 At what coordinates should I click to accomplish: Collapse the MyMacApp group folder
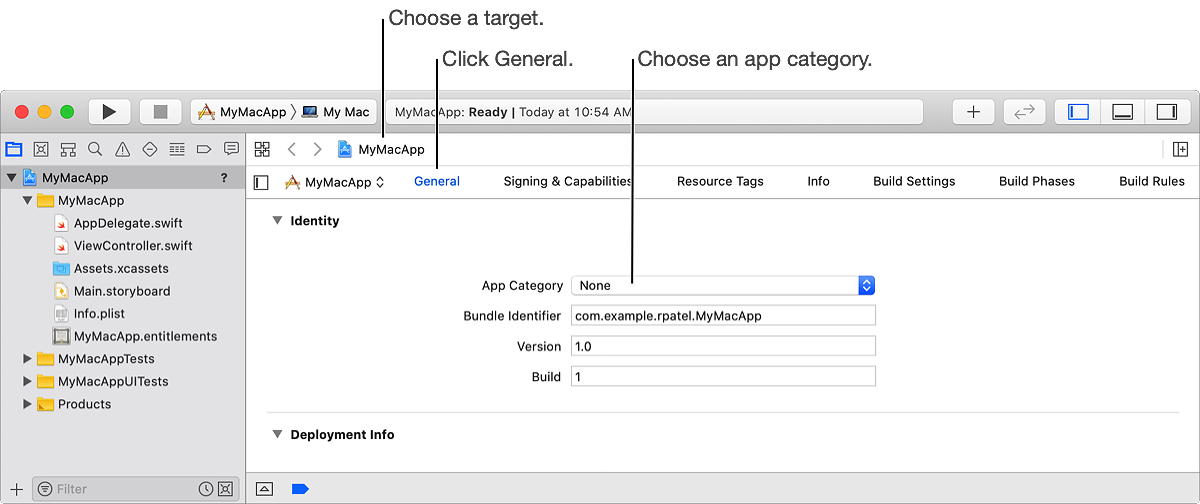tap(27, 201)
